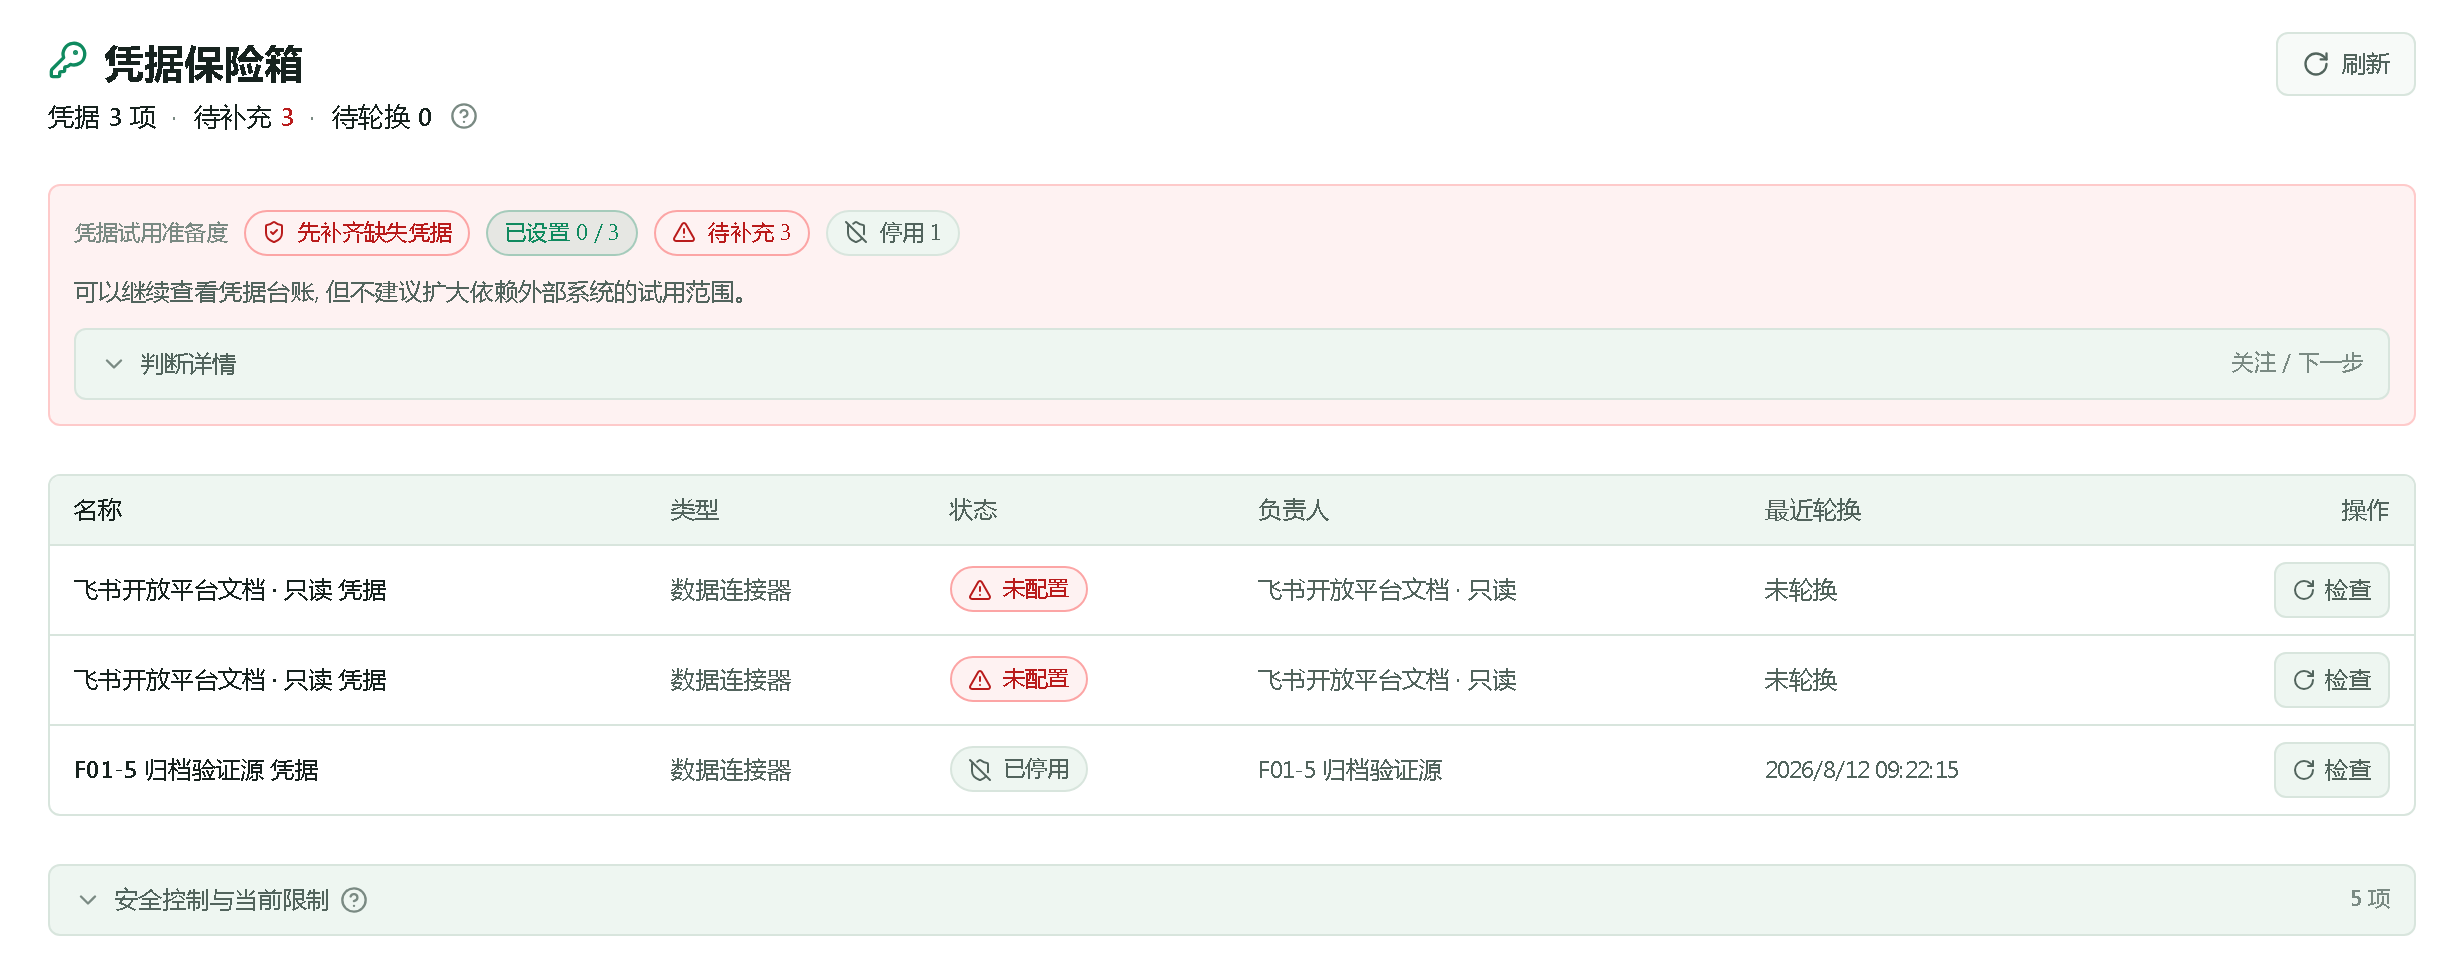
Task: Click the 关注 / 下一步 label
Action: 2296,363
